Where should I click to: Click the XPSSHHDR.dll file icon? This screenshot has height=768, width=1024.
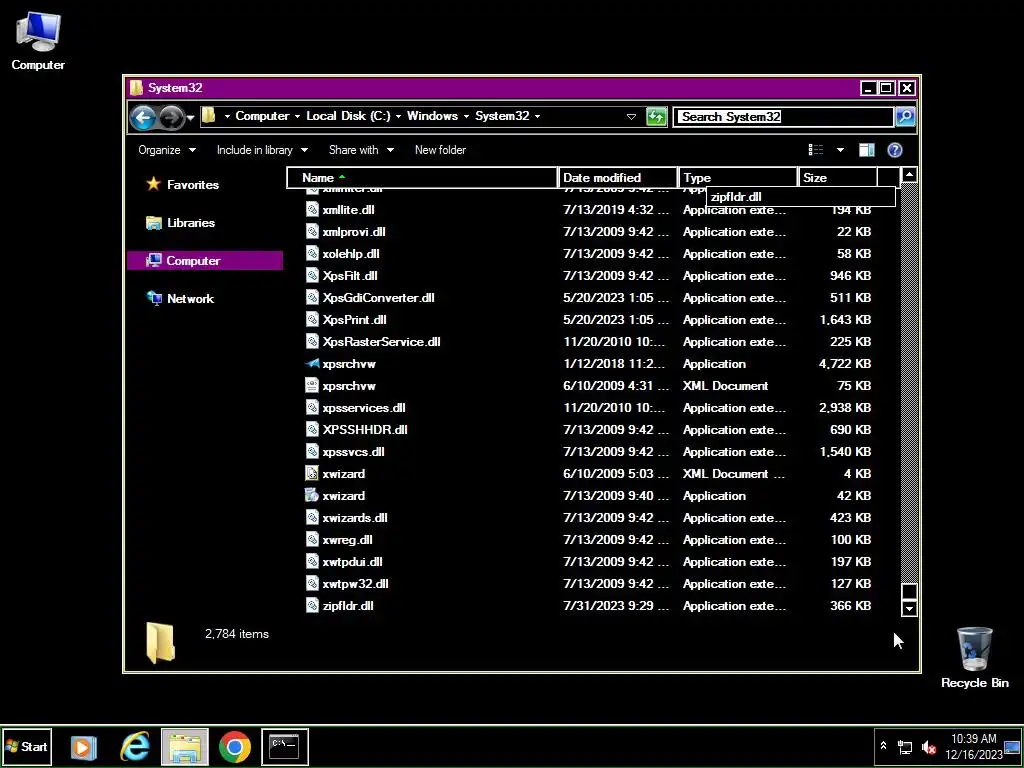(x=312, y=430)
